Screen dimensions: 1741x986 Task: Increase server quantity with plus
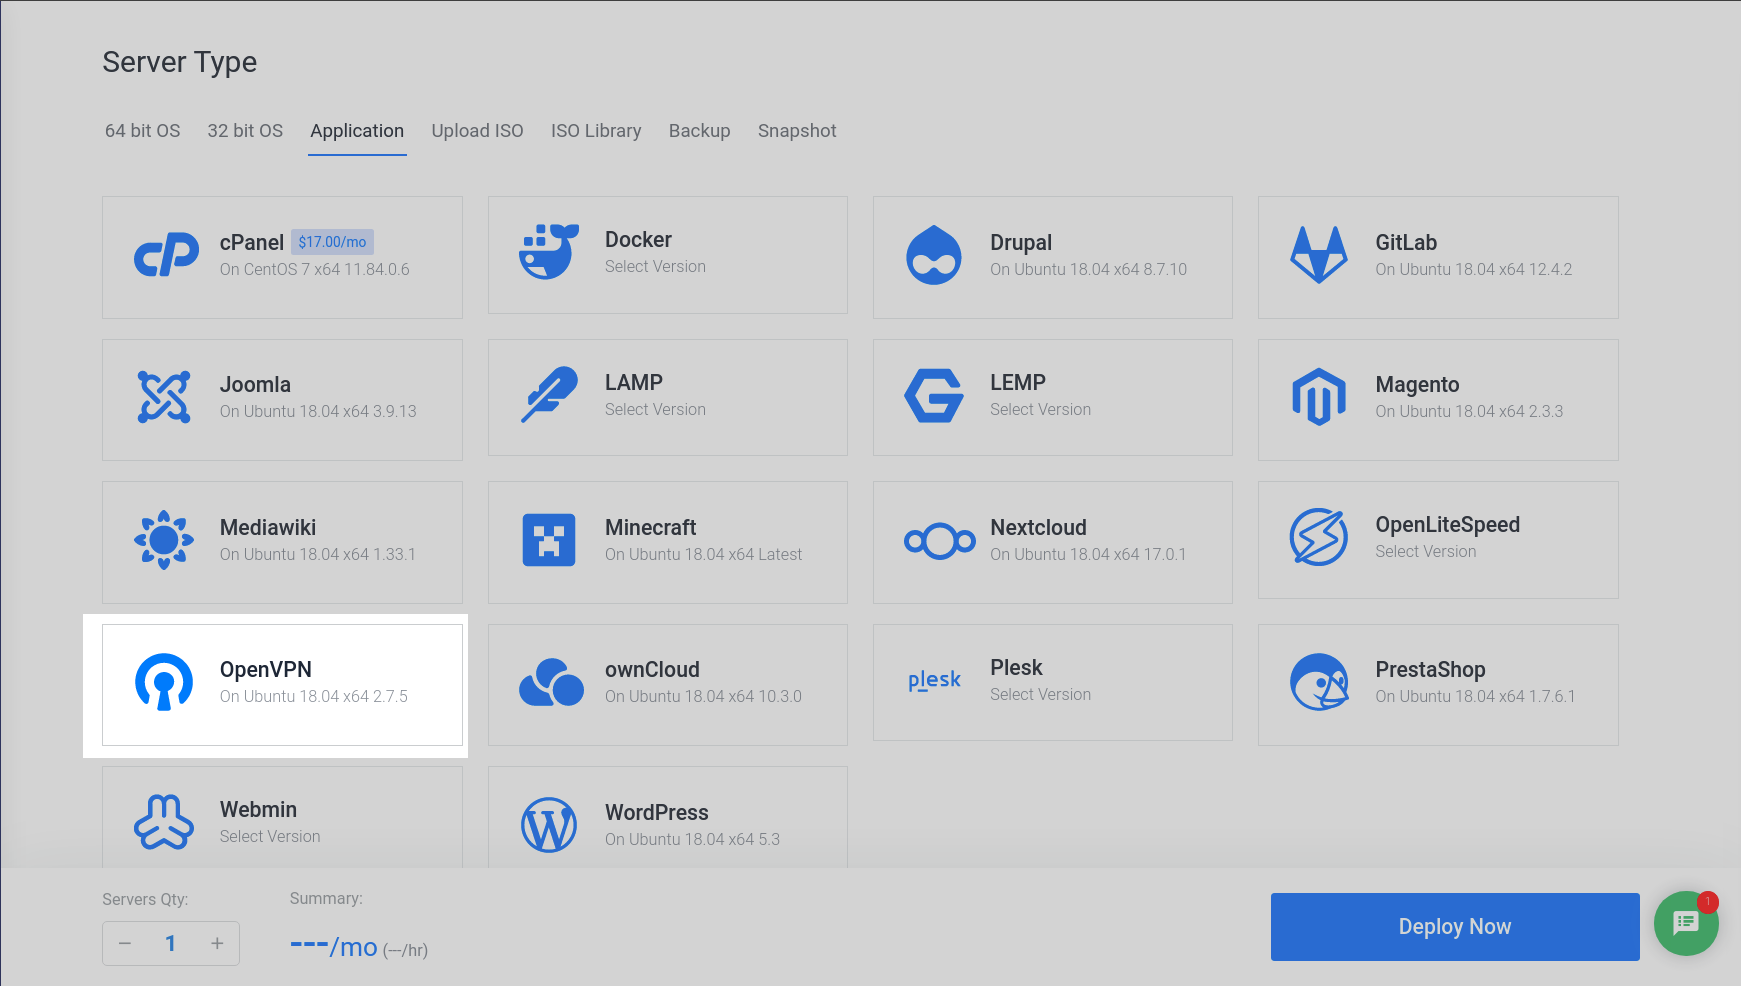point(217,943)
